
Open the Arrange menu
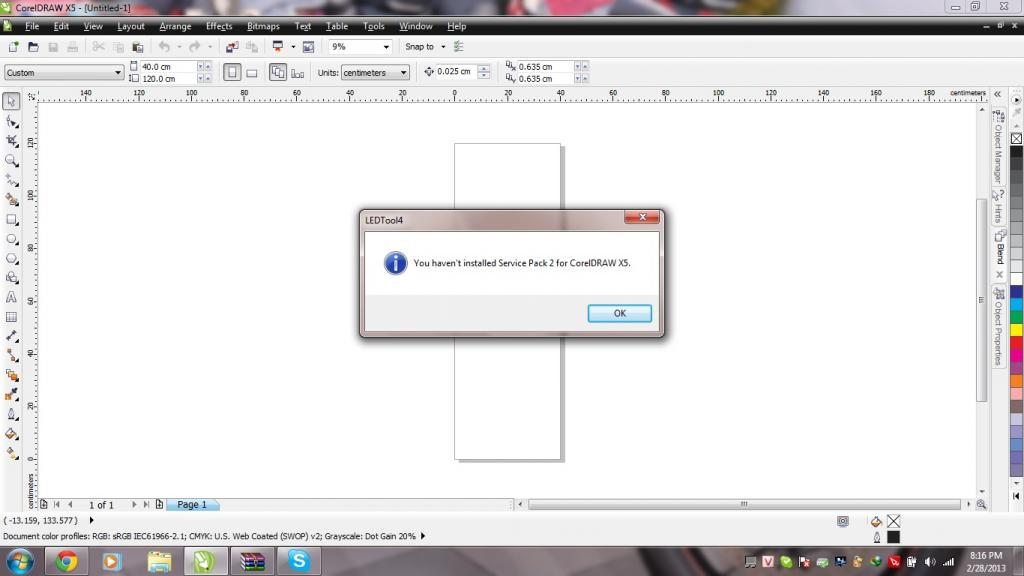[x=175, y=26]
